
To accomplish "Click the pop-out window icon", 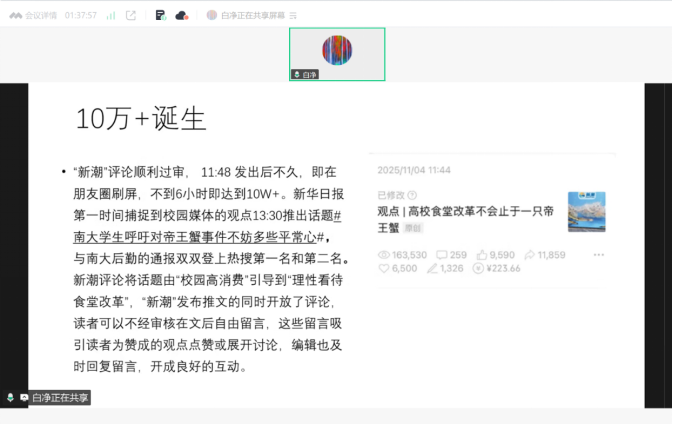I will [131, 15].
